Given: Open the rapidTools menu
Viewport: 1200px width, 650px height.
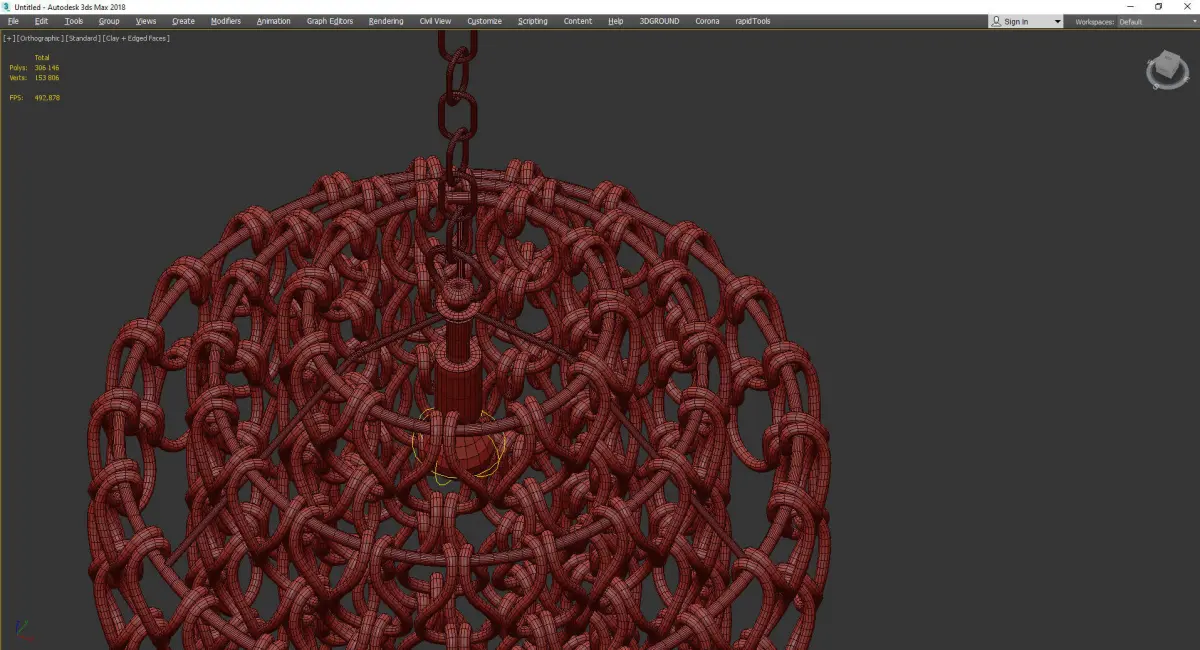Looking at the screenshot, I should coord(753,21).
